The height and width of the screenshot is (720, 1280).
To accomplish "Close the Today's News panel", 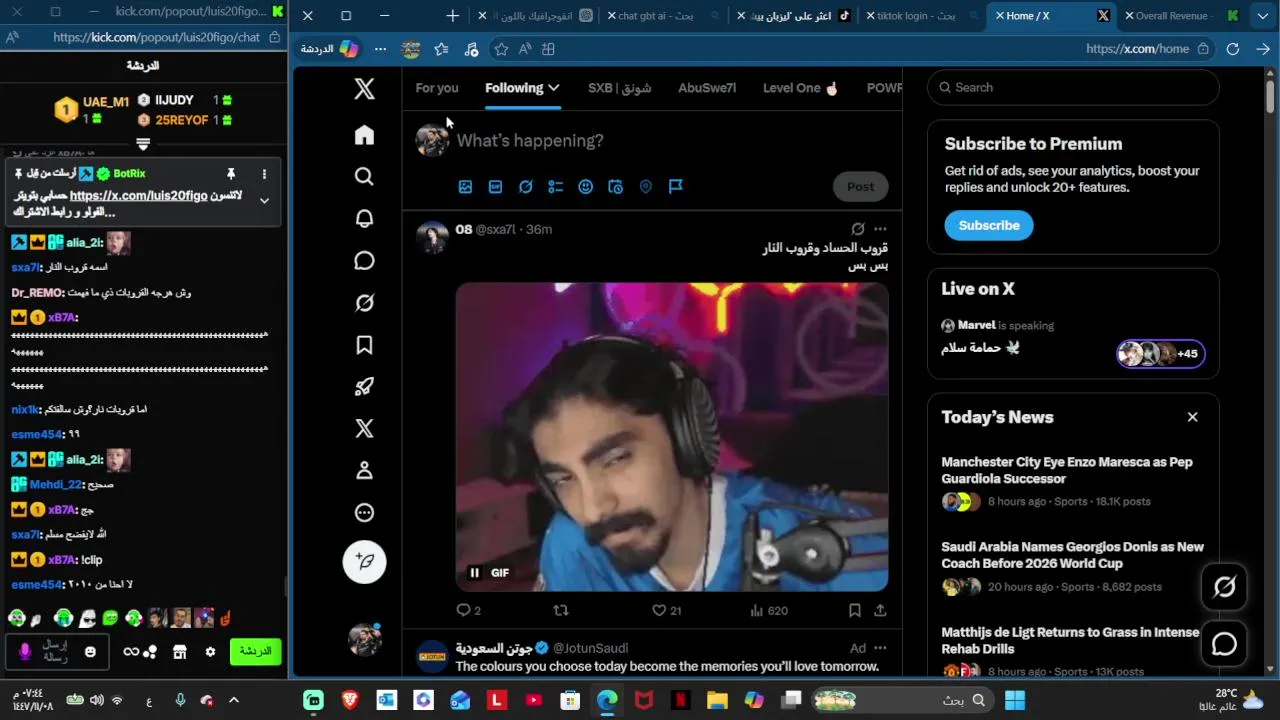I will [x=1192, y=417].
